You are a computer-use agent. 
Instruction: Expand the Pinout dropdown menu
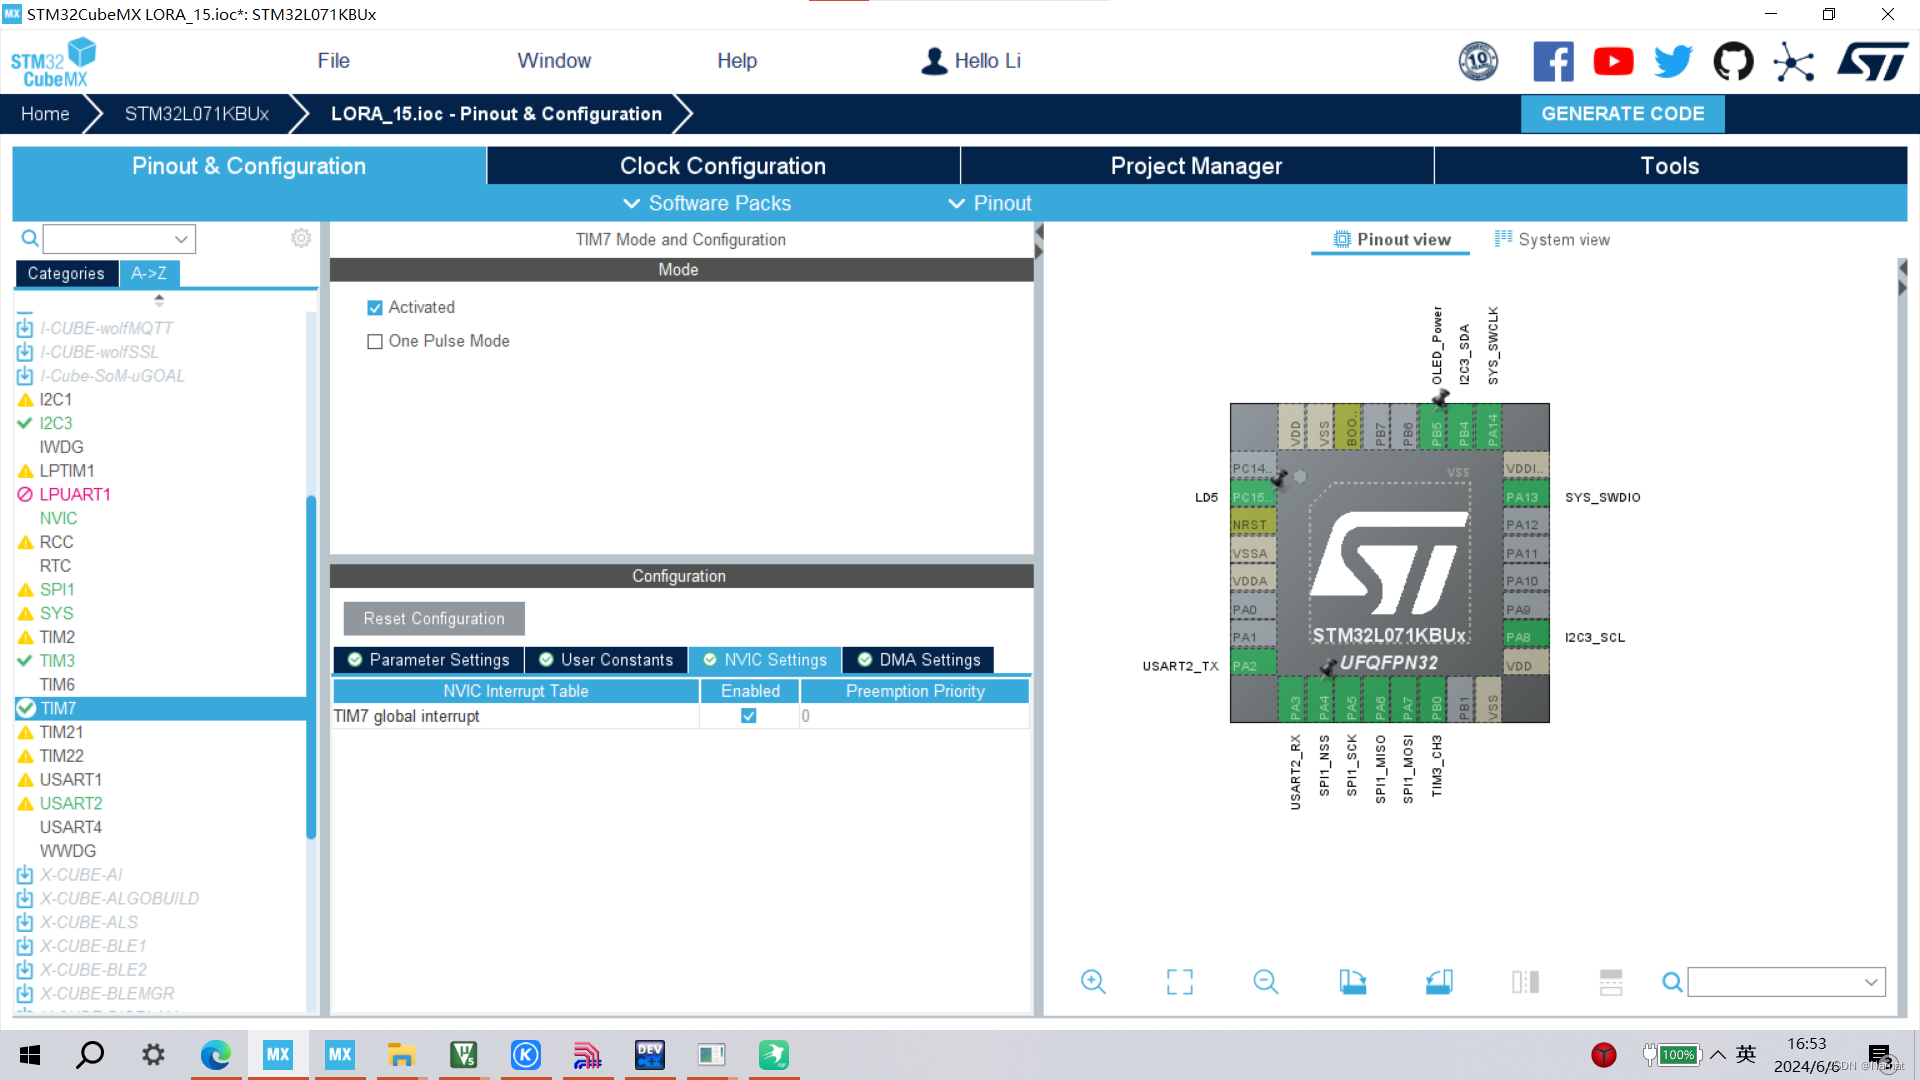coord(989,203)
